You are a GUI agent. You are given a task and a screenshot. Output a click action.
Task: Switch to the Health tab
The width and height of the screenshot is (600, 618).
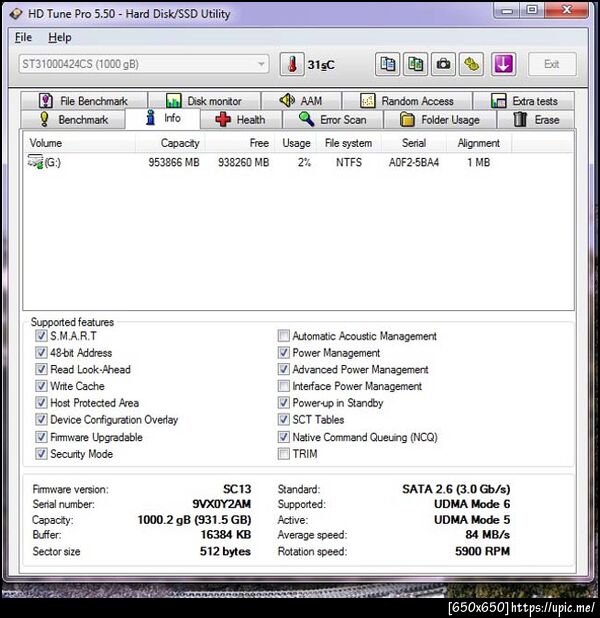click(x=241, y=119)
